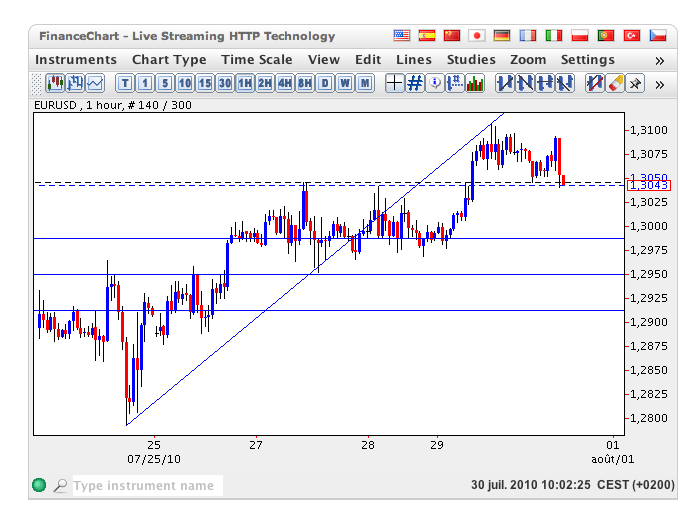Switch to 30 minute time scale
This screenshot has width=683, height=506.
(x=225, y=83)
